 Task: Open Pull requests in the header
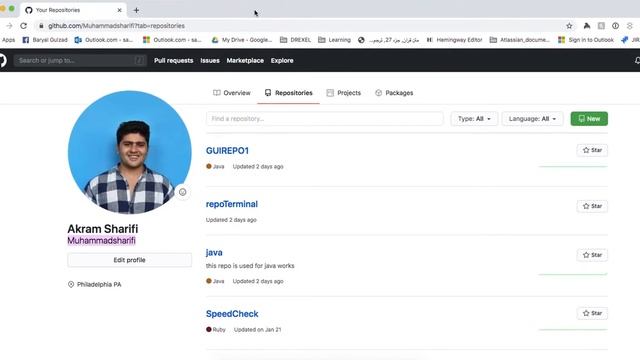[173, 60]
